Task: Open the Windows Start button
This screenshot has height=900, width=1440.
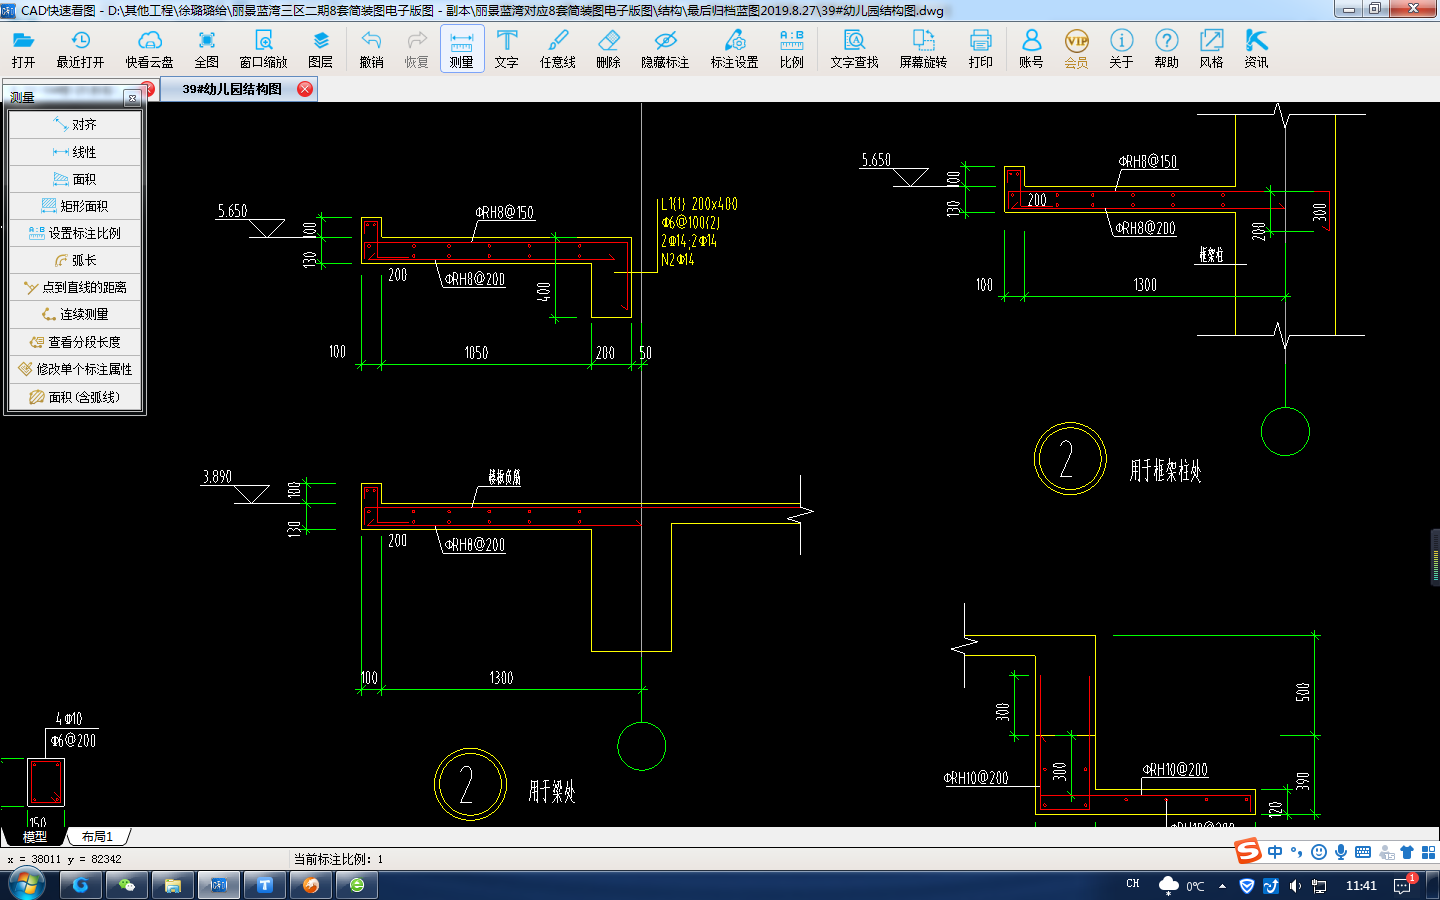Action: (26, 885)
